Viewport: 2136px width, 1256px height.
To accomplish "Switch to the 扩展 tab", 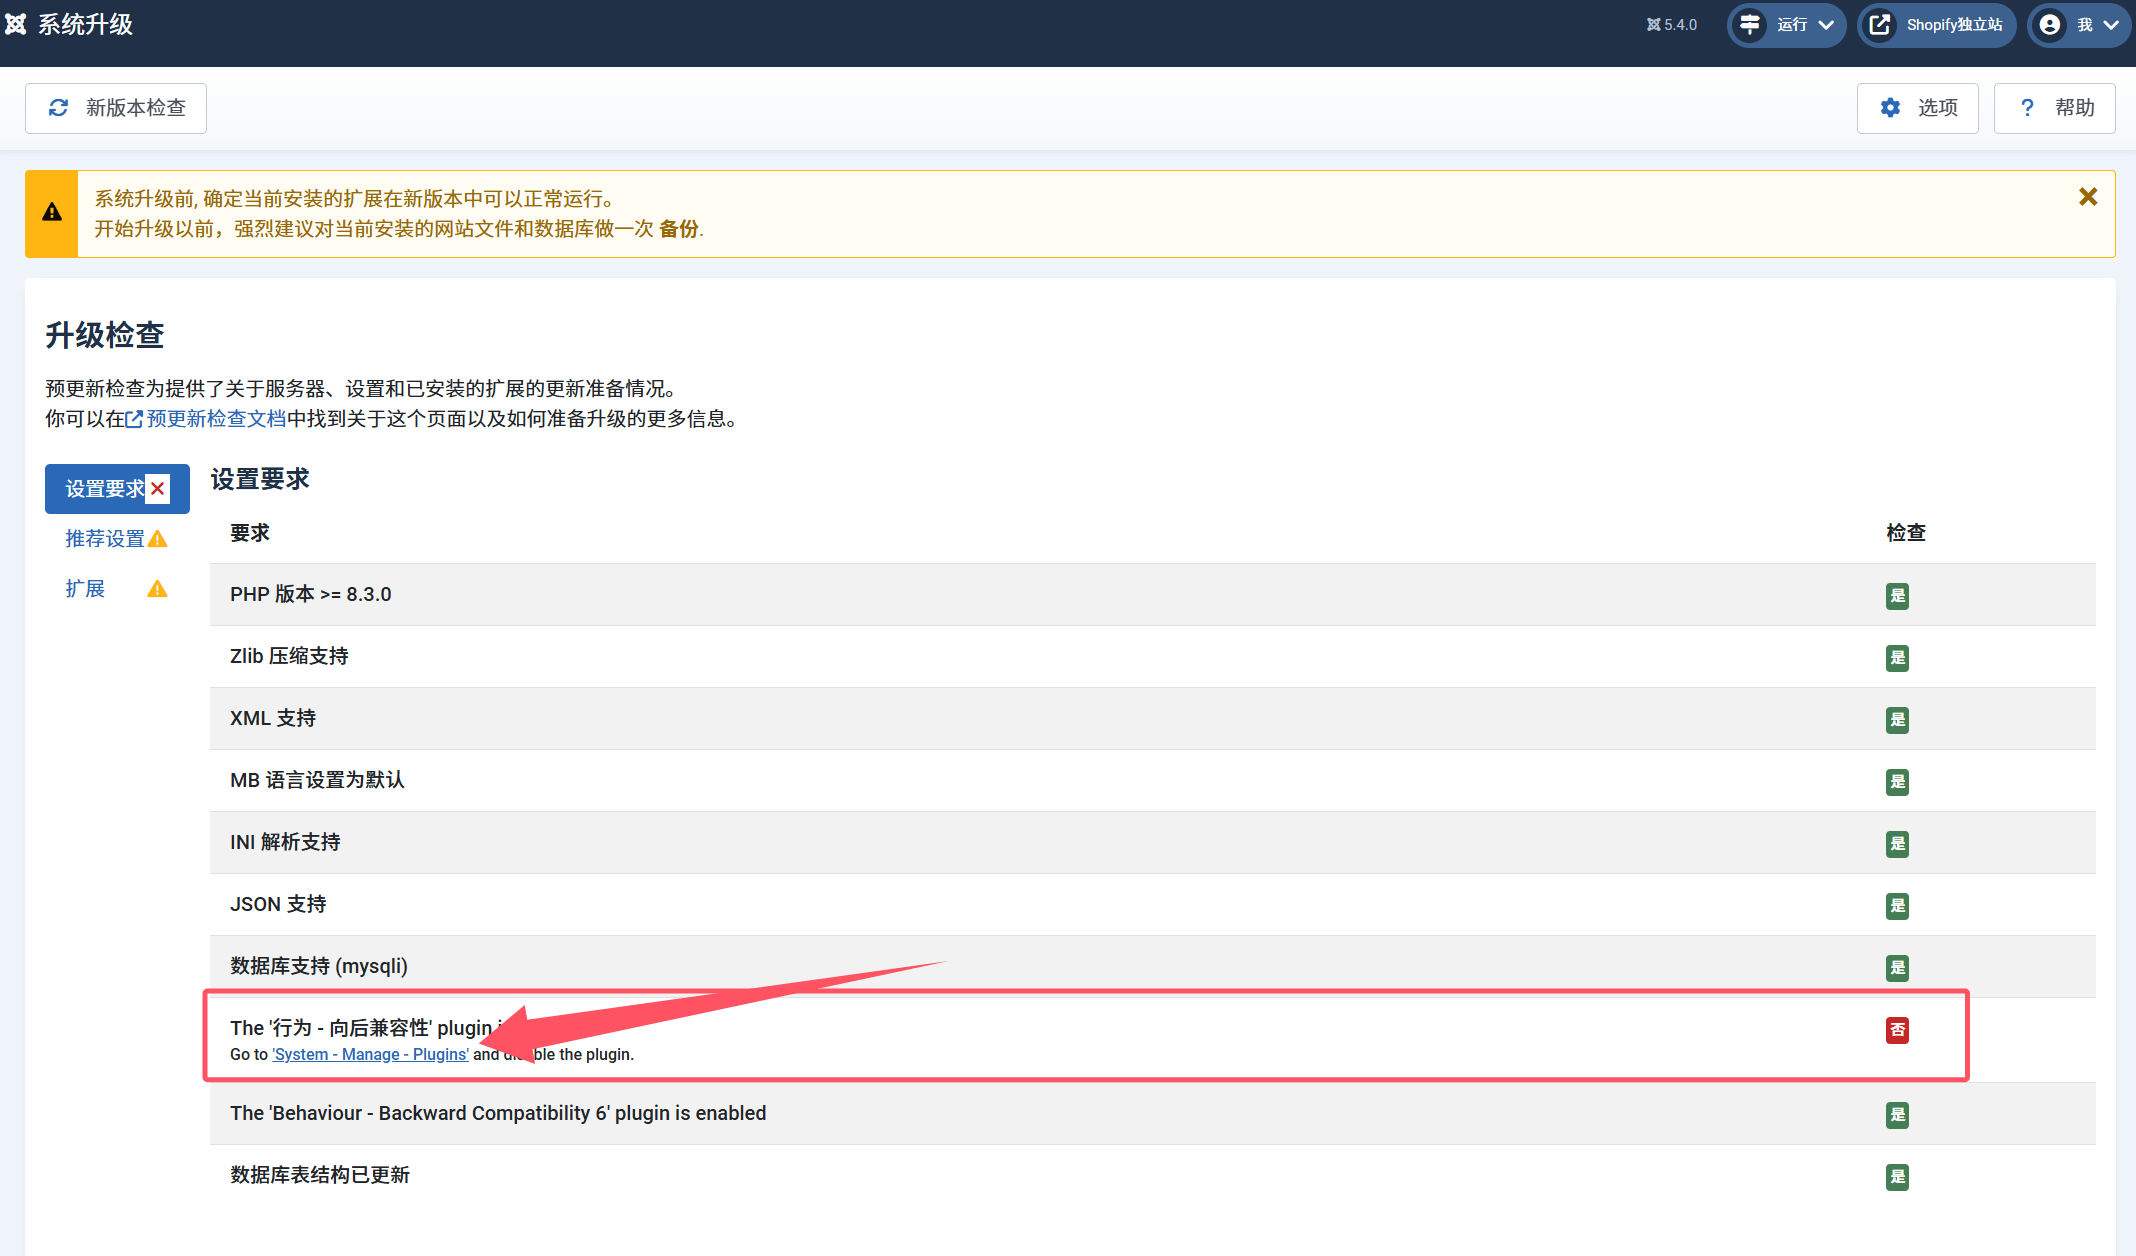I will tap(86, 589).
